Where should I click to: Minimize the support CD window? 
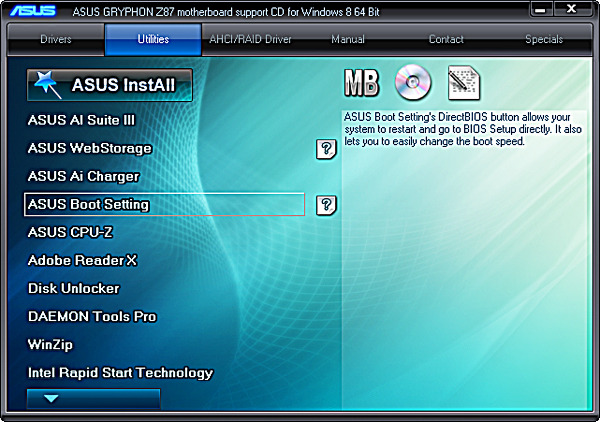pyautogui.click(x=540, y=10)
